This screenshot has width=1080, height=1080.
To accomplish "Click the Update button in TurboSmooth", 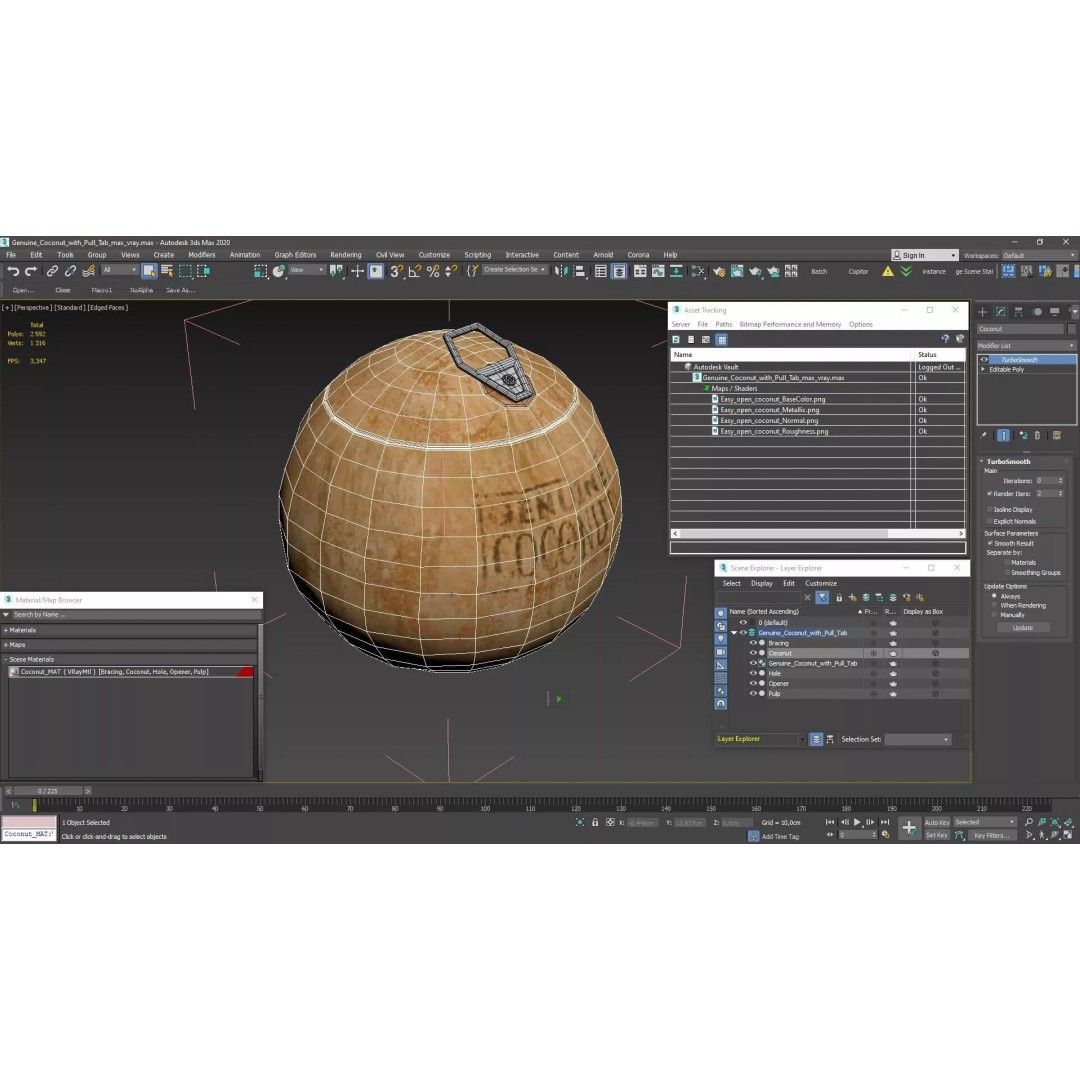I will (1023, 627).
